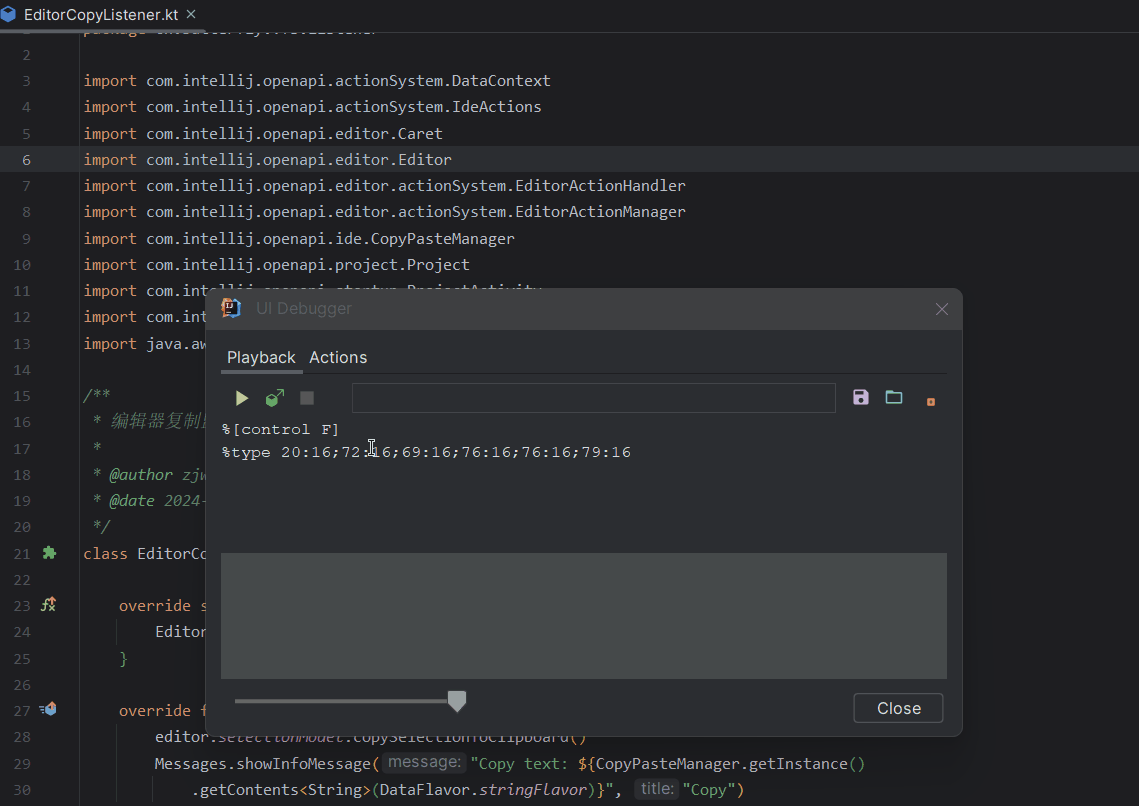Stop playback with the square stop icon
1139x806 pixels.
click(x=307, y=398)
